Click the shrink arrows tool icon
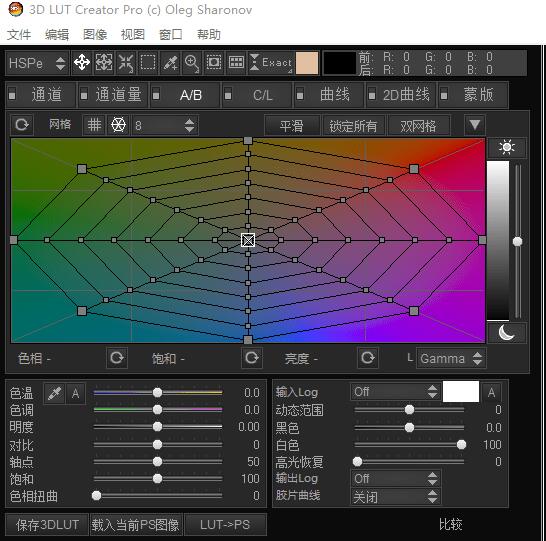 click(x=126, y=63)
